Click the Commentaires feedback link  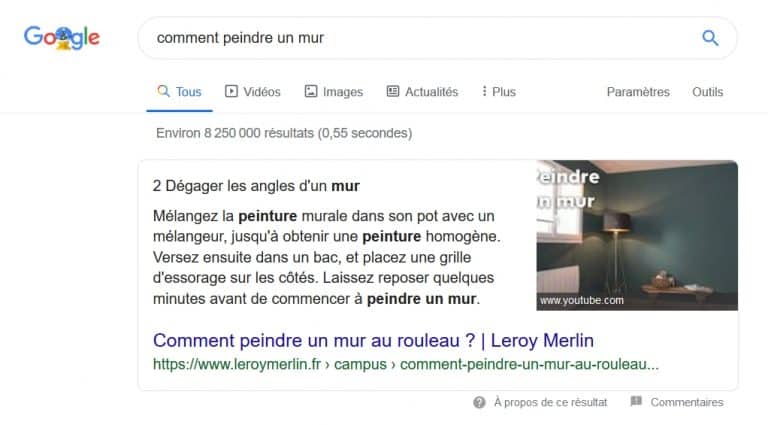(x=687, y=402)
